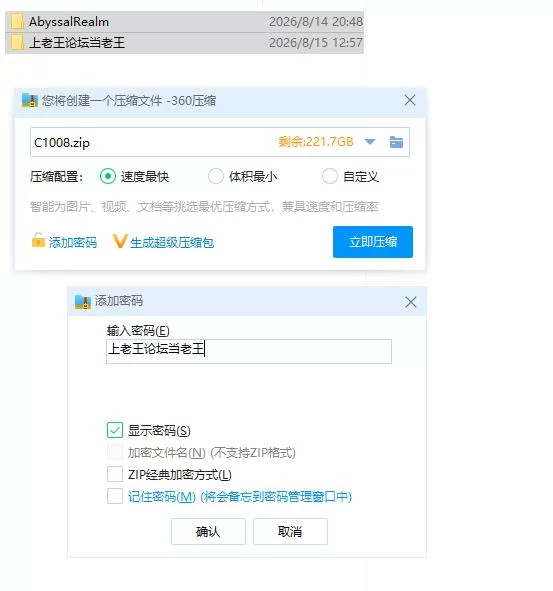The width and height of the screenshot is (553, 591).
Task: Open the browse folder icon beside C1008.zip
Action: pos(396,142)
